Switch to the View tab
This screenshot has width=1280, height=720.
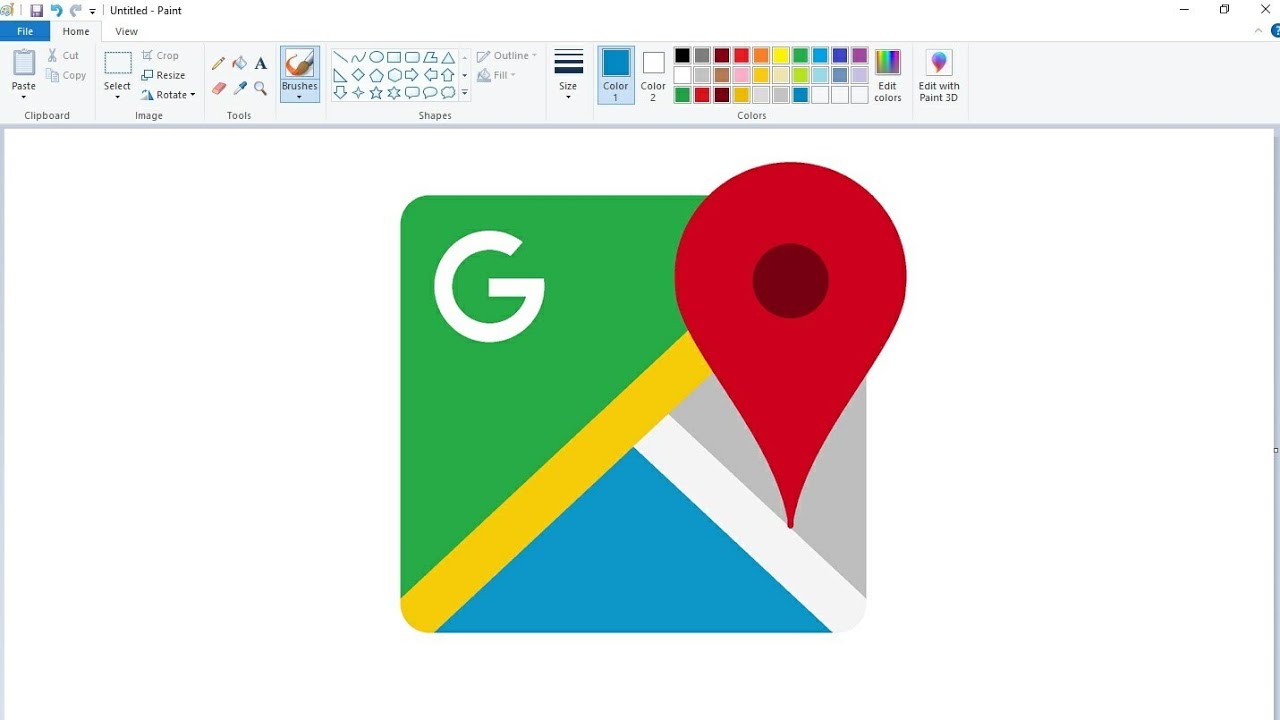pos(126,31)
